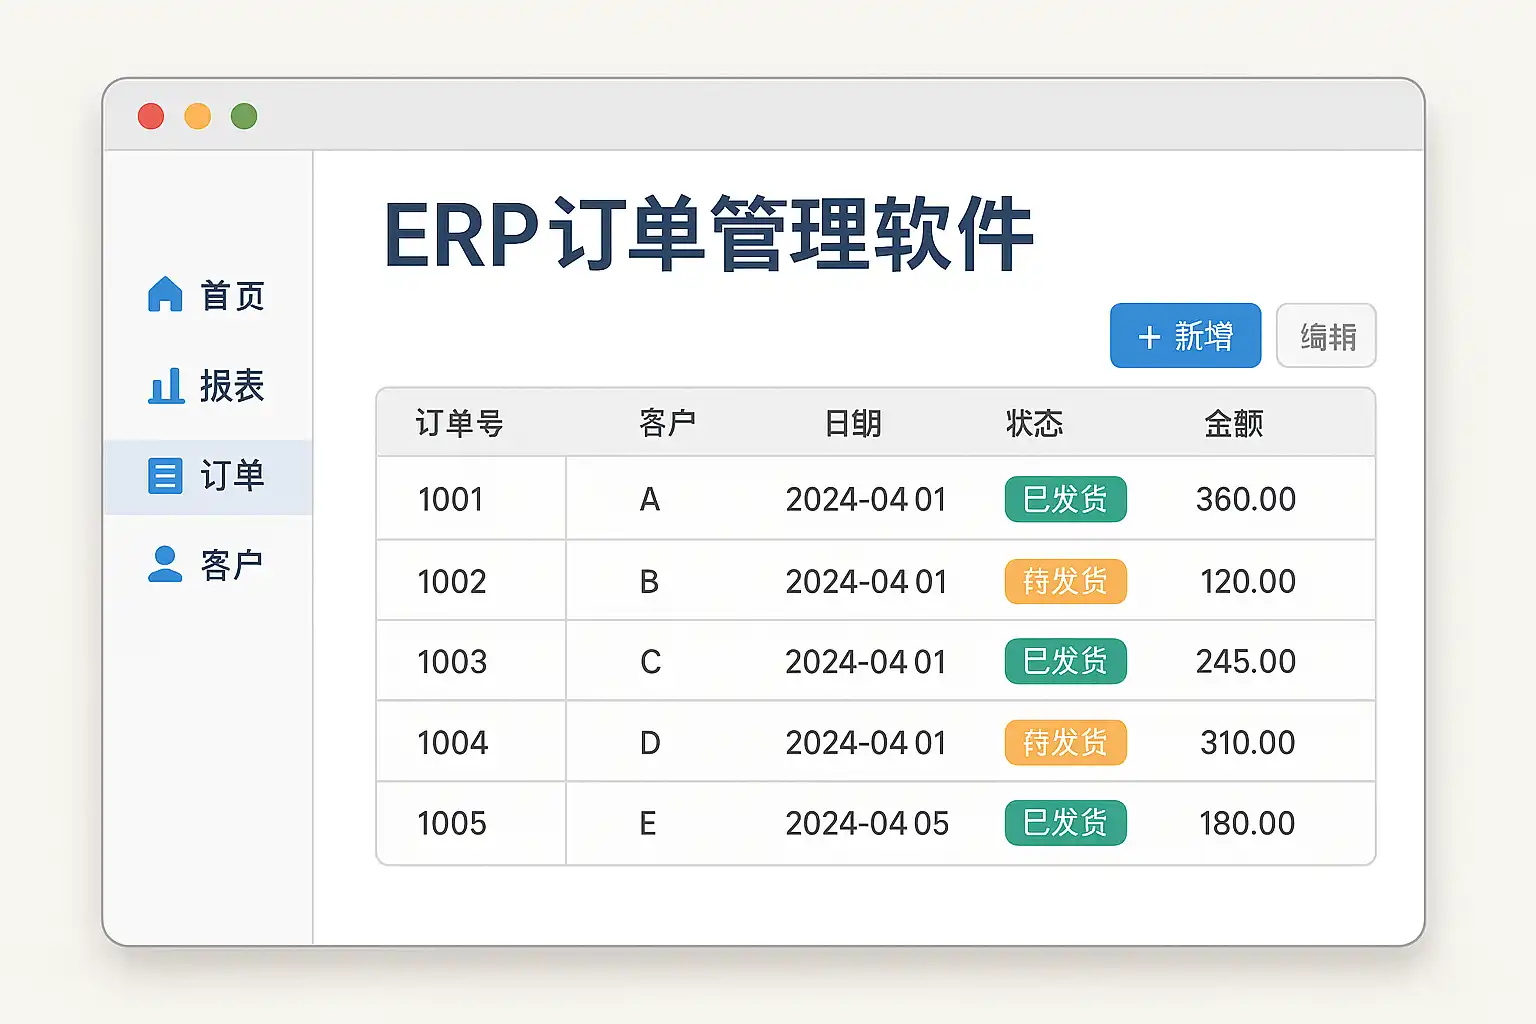This screenshot has height=1024, width=1536.
Task: Click the amount 310.00
Action: [x=1248, y=742]
